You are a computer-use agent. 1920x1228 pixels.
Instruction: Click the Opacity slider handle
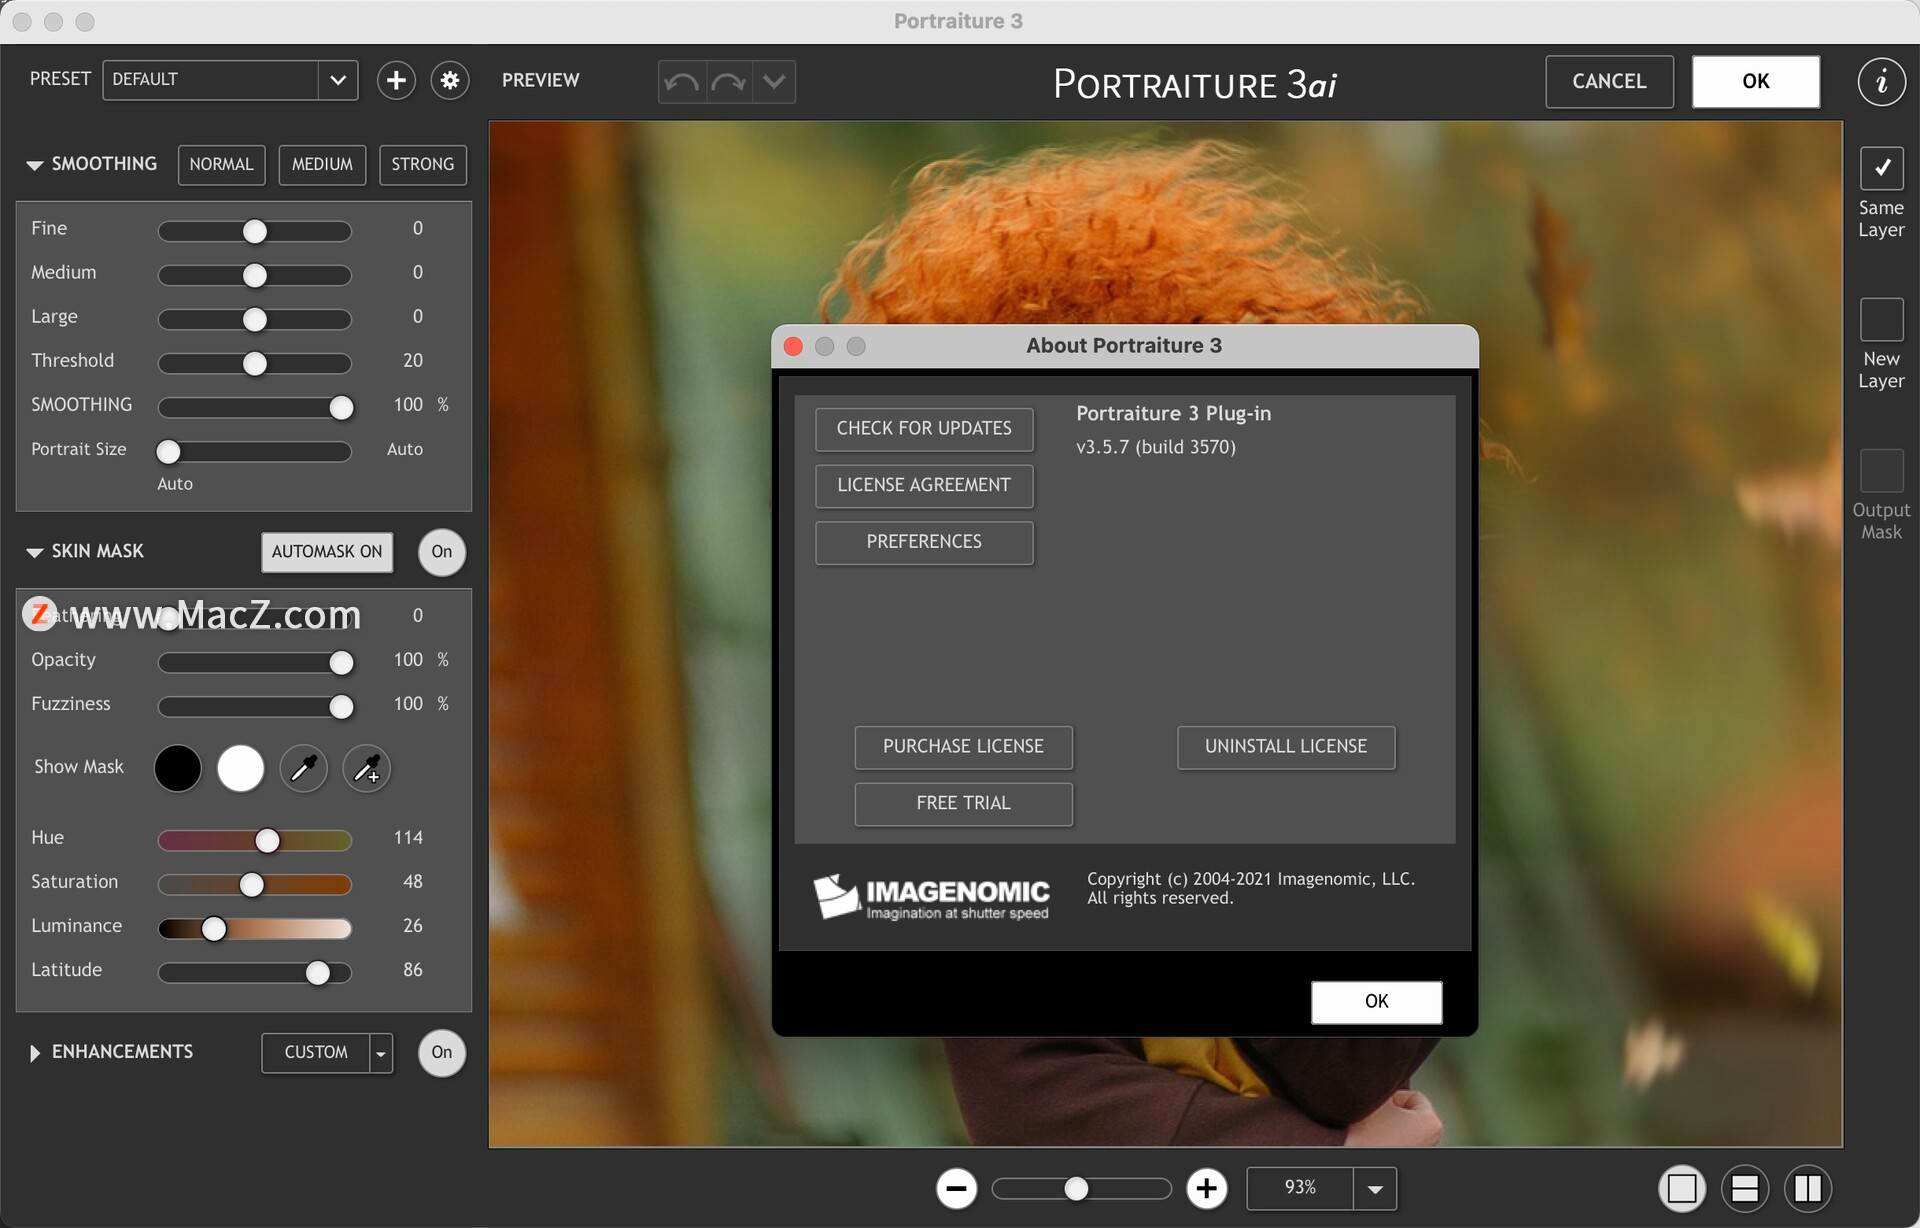click(x=341, y=662)
